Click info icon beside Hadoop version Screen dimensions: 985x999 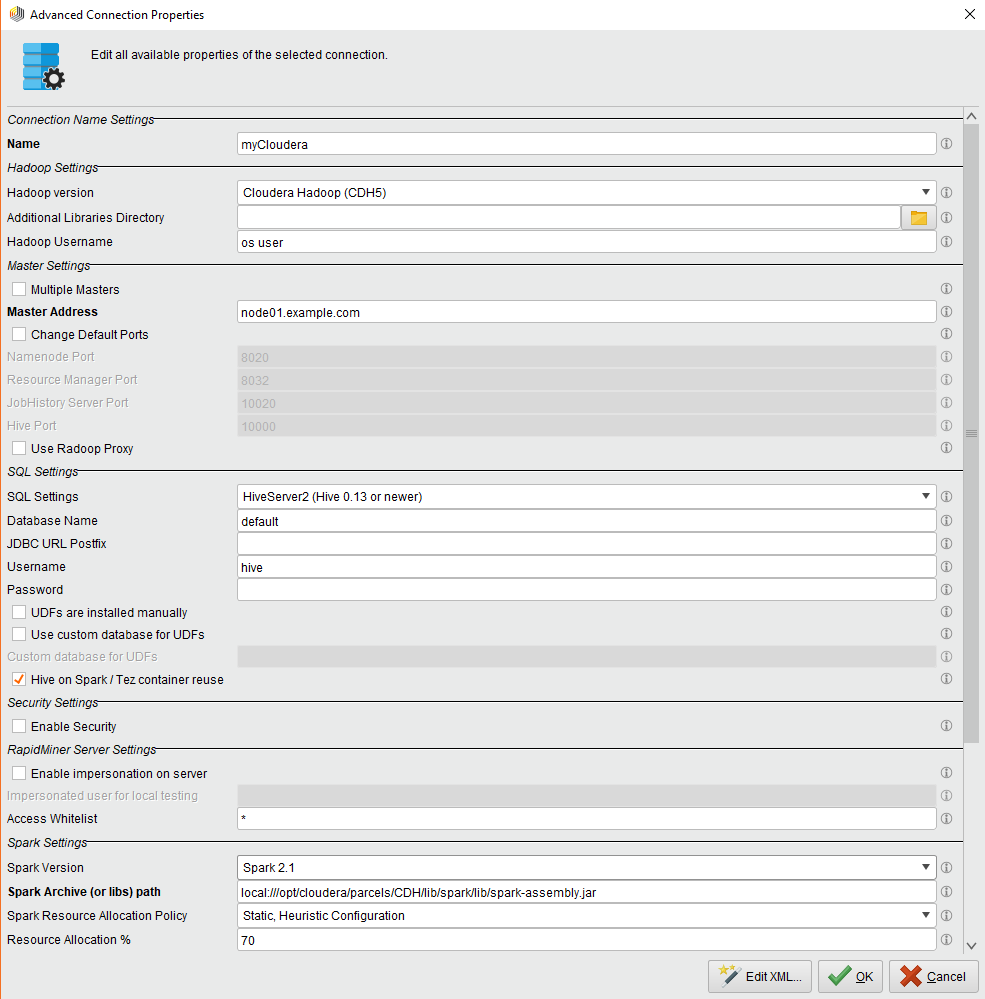tap(946, 193)
